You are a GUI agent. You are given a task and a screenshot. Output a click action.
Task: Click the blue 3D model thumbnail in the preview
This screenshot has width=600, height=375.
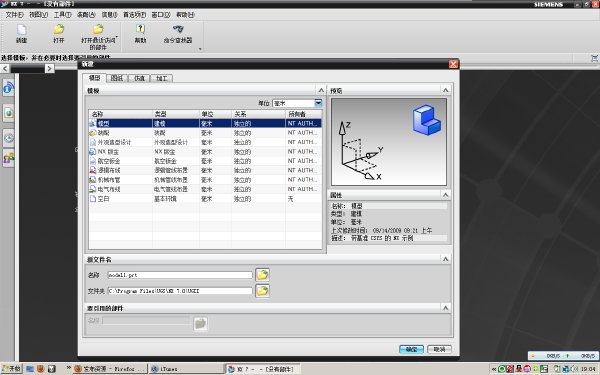point(426,121)
